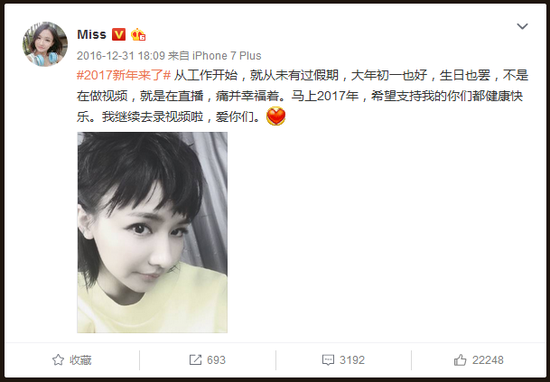Click the crown membership badge icon
Image resolution: width=550 pixels, height=382 pixels.
(138, 35)
